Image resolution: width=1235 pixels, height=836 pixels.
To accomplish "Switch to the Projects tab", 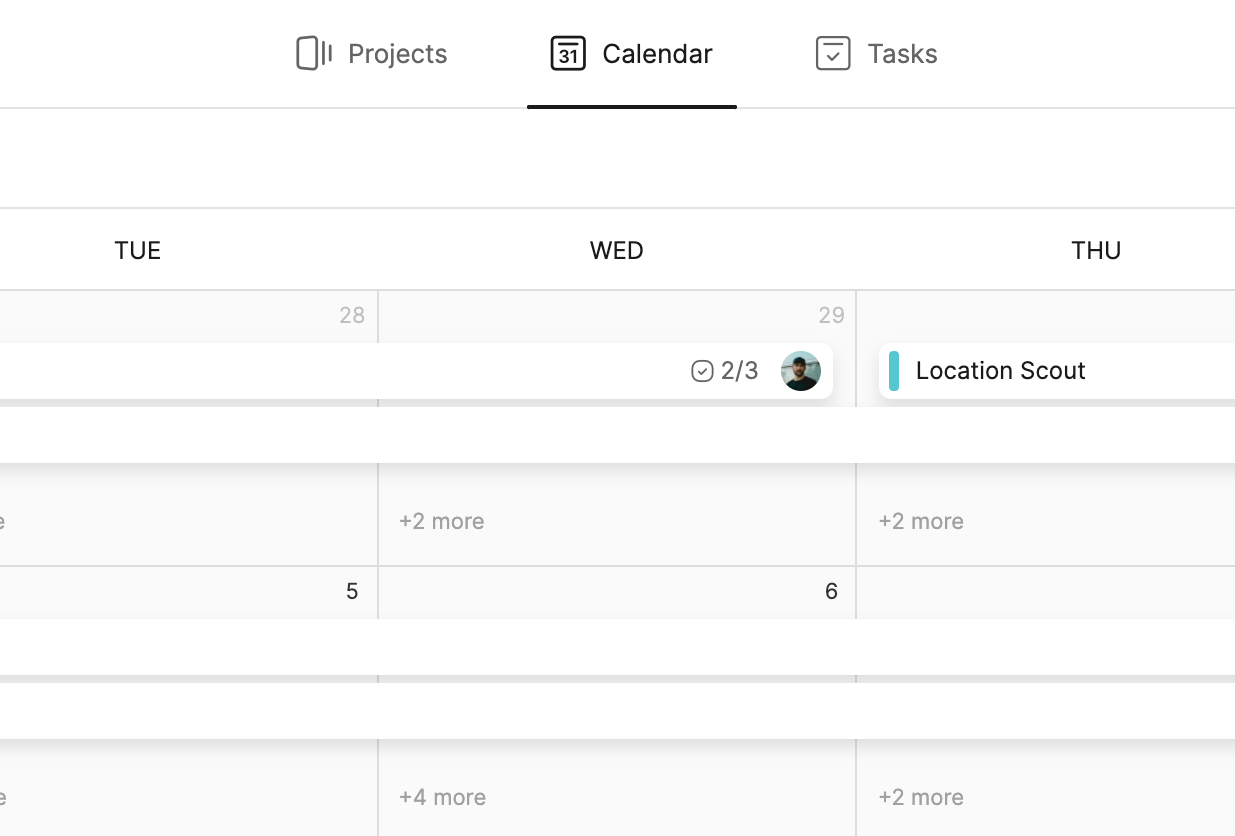I will pyautogui.click(x=397, y=54).
